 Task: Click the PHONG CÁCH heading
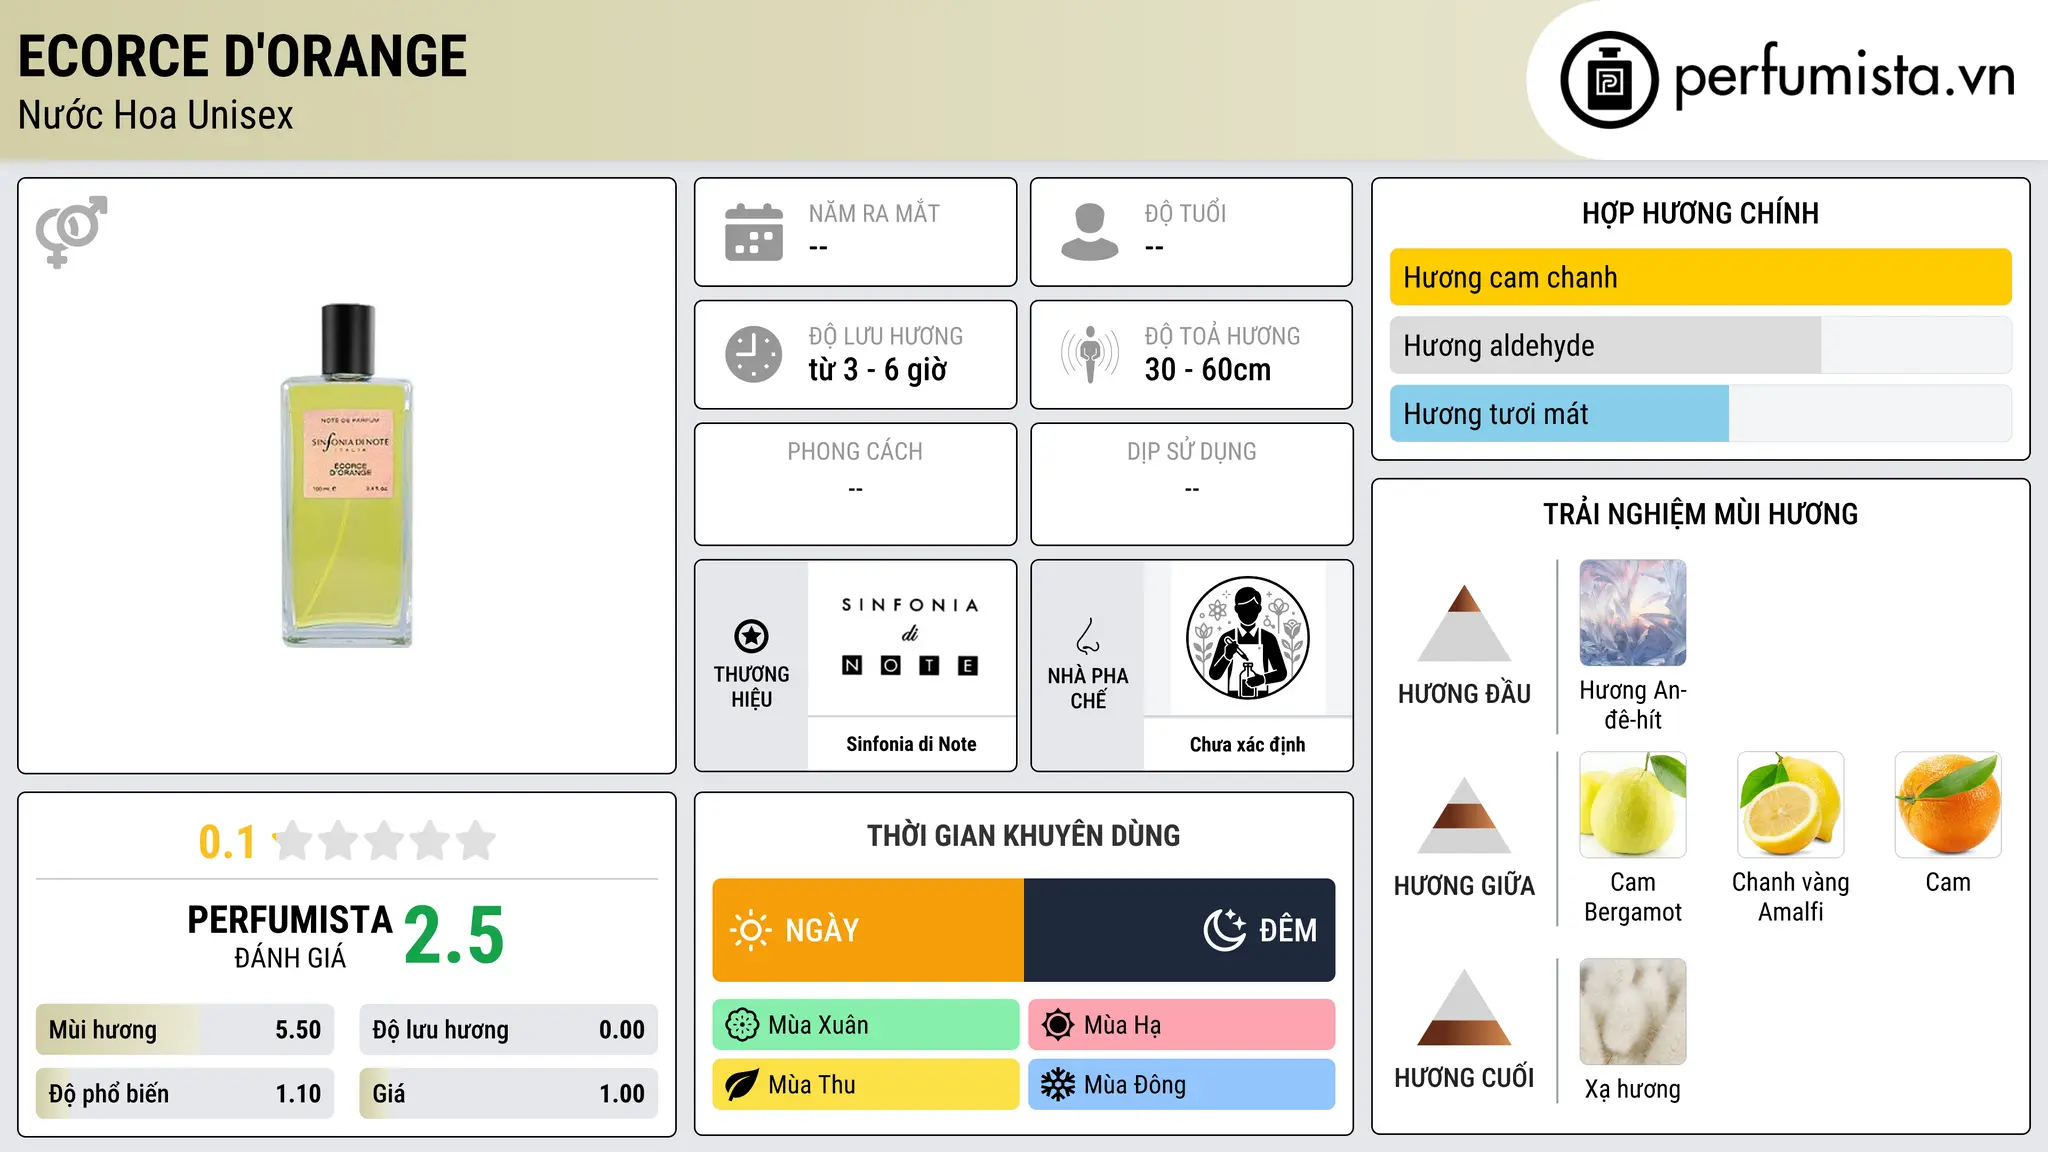tap(855, 452)
